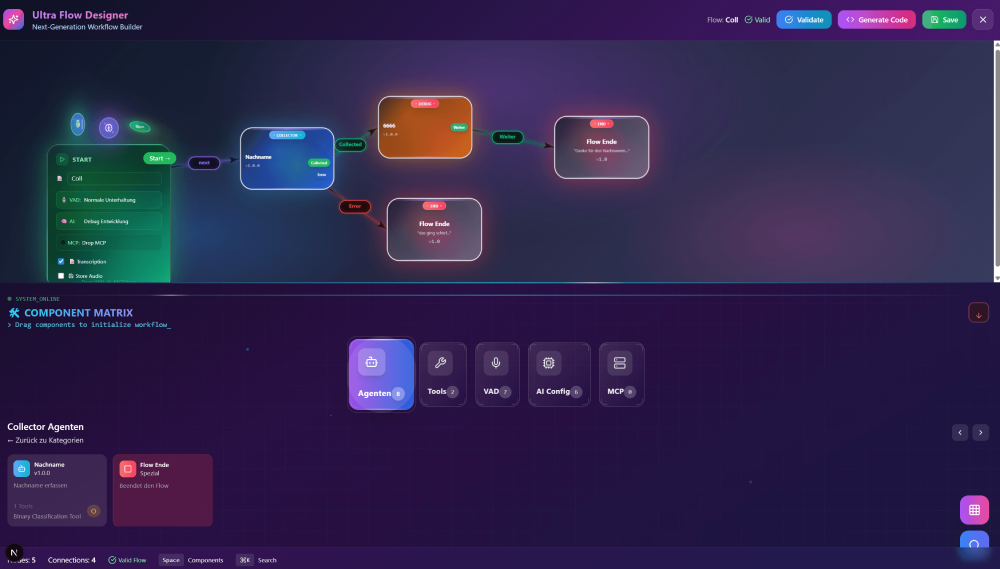Collapse the Component Matrix panel with down arrow

tap(978, 312)
